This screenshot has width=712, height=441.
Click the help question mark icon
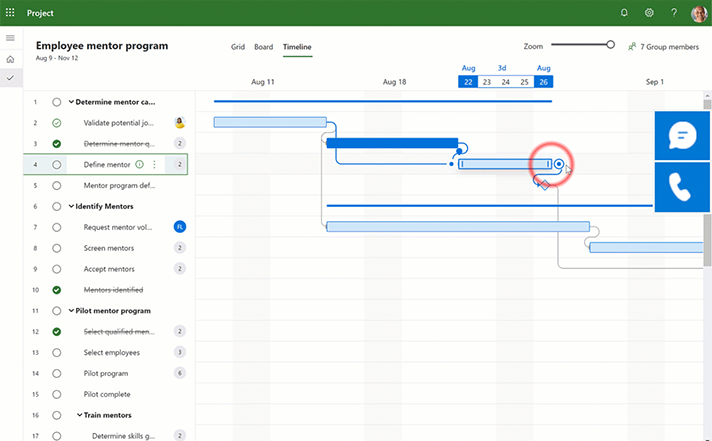click(x=674, y=13)
